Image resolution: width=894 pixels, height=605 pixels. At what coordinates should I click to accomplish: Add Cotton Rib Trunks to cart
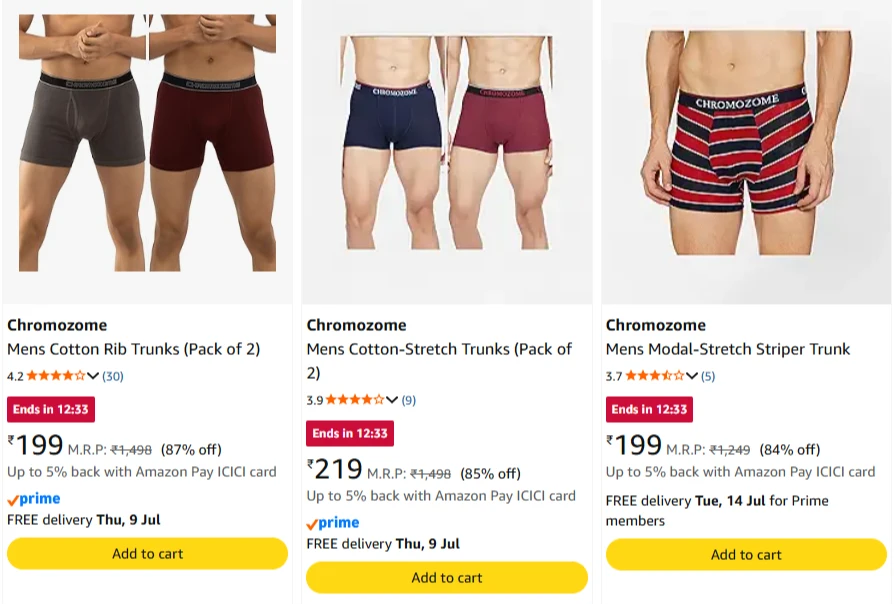(147, 554)
